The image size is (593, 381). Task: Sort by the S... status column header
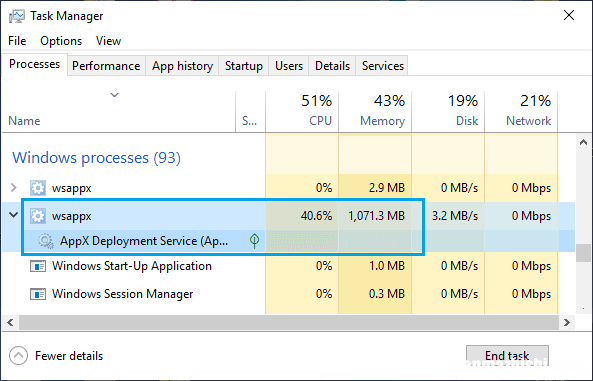(x=250, y=112)
